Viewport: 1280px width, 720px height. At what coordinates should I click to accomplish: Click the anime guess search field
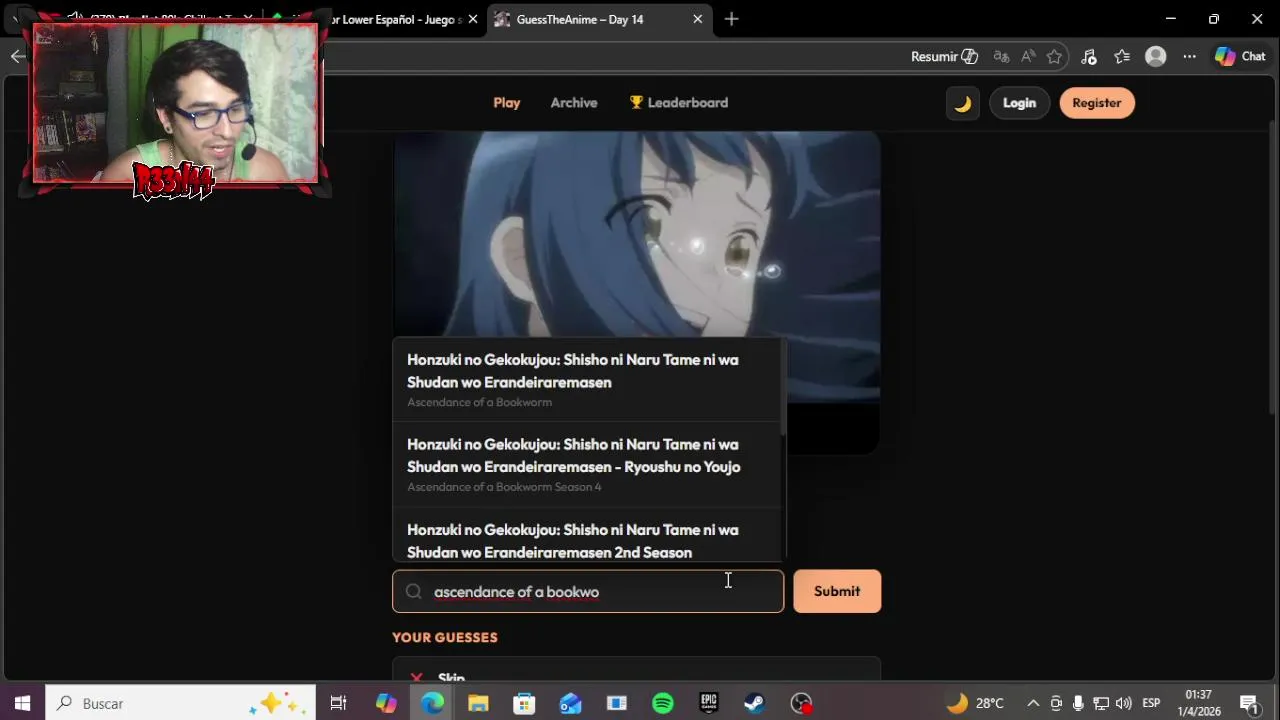coord(588,591)
